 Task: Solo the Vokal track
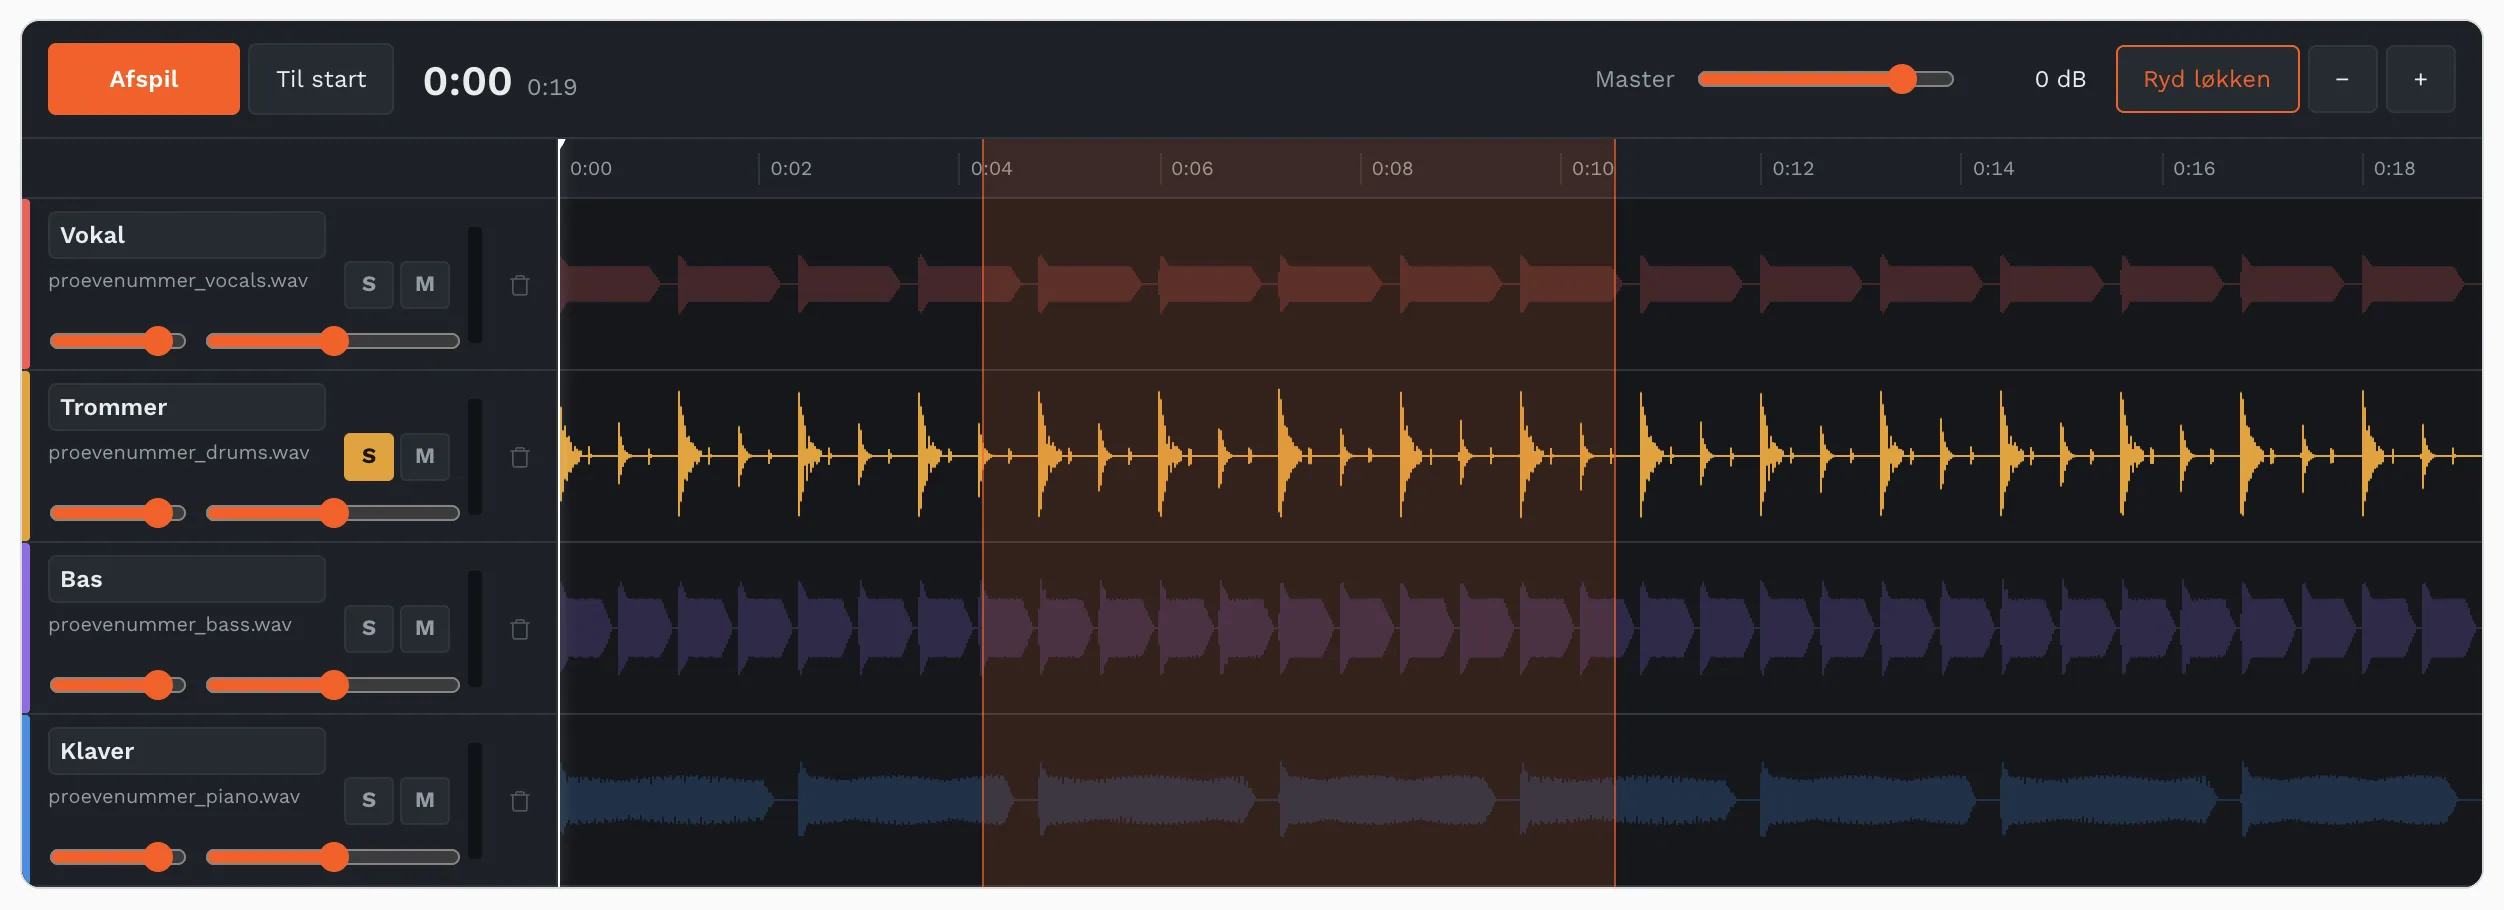point(369,284)
